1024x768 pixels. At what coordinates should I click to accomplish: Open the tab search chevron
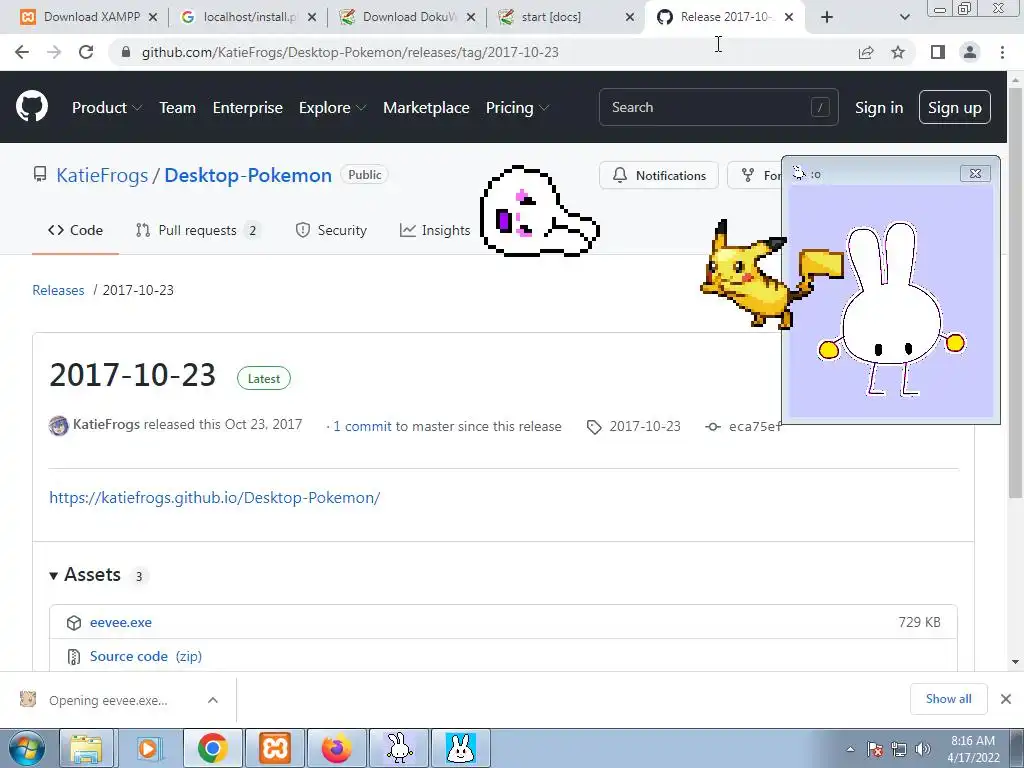point(904,18)
